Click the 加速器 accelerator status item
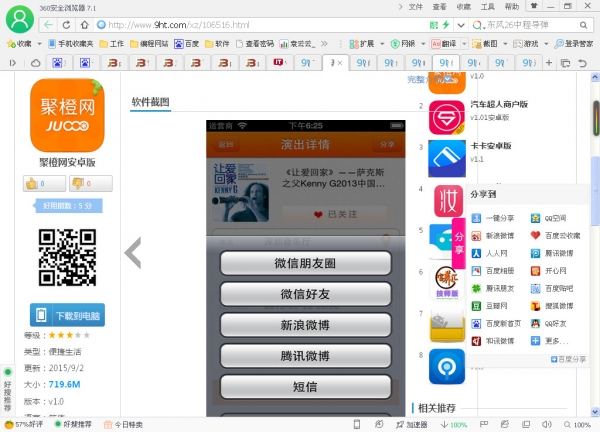 click(412, 424)
